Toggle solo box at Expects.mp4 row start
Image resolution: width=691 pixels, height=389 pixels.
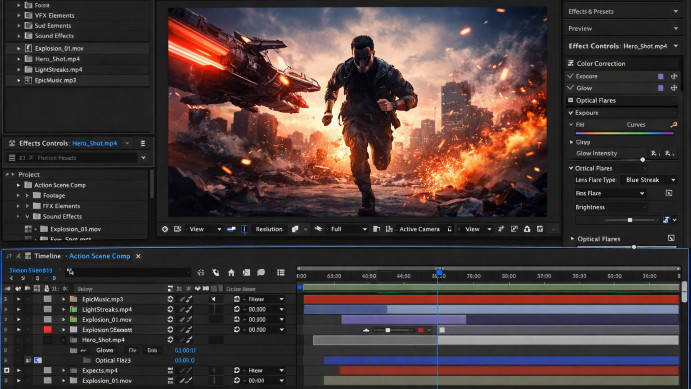pos(7,370)
